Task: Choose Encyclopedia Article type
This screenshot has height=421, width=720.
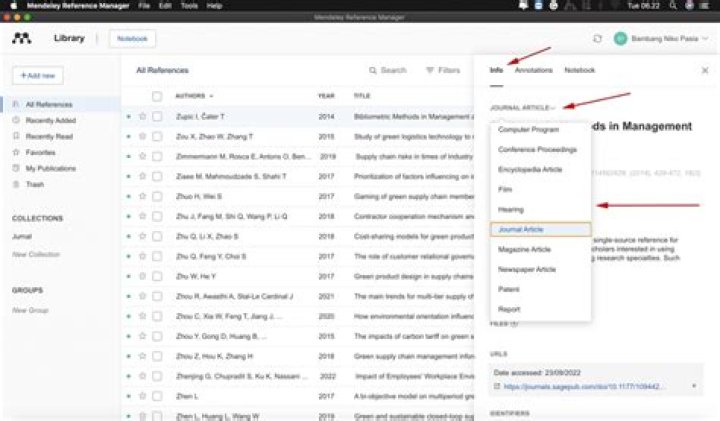Action: [x=540, y=169]
